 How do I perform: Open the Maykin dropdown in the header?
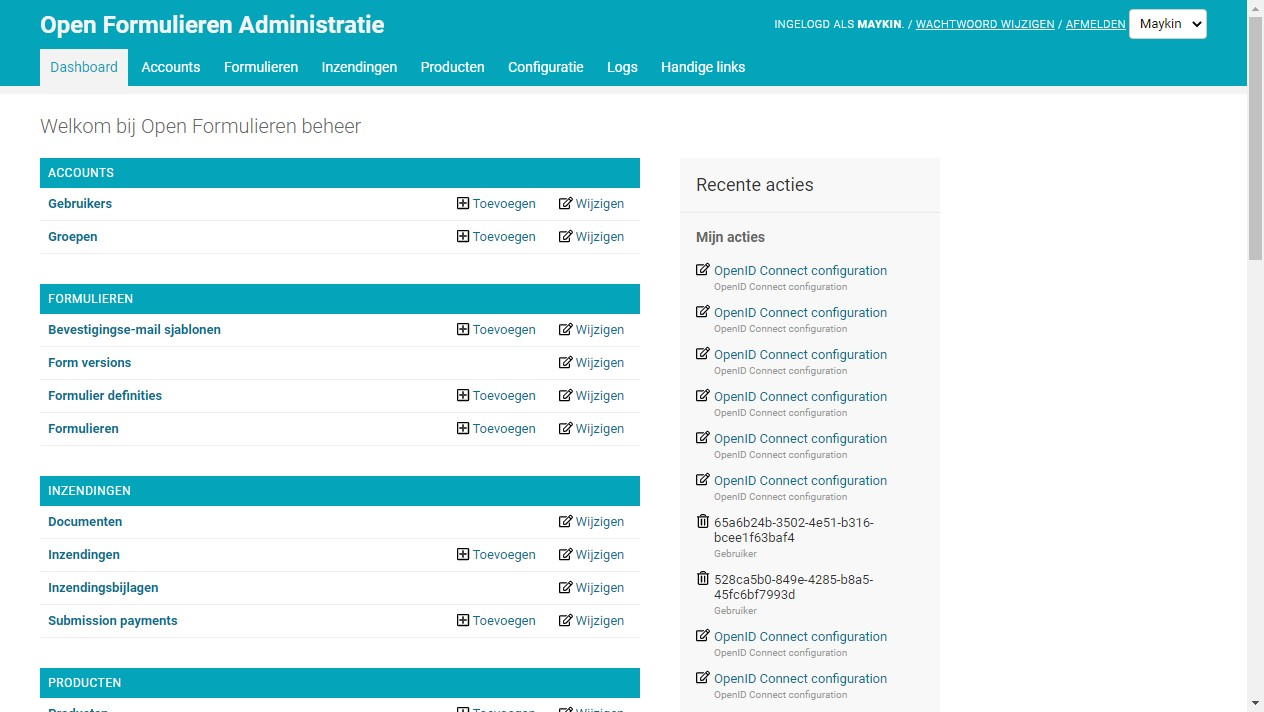click(1168, 24)
